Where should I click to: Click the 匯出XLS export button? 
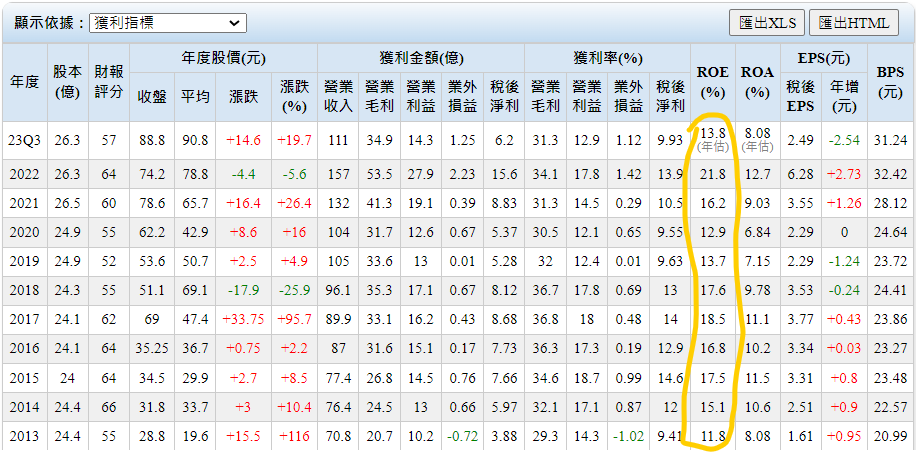coord(767,22)
